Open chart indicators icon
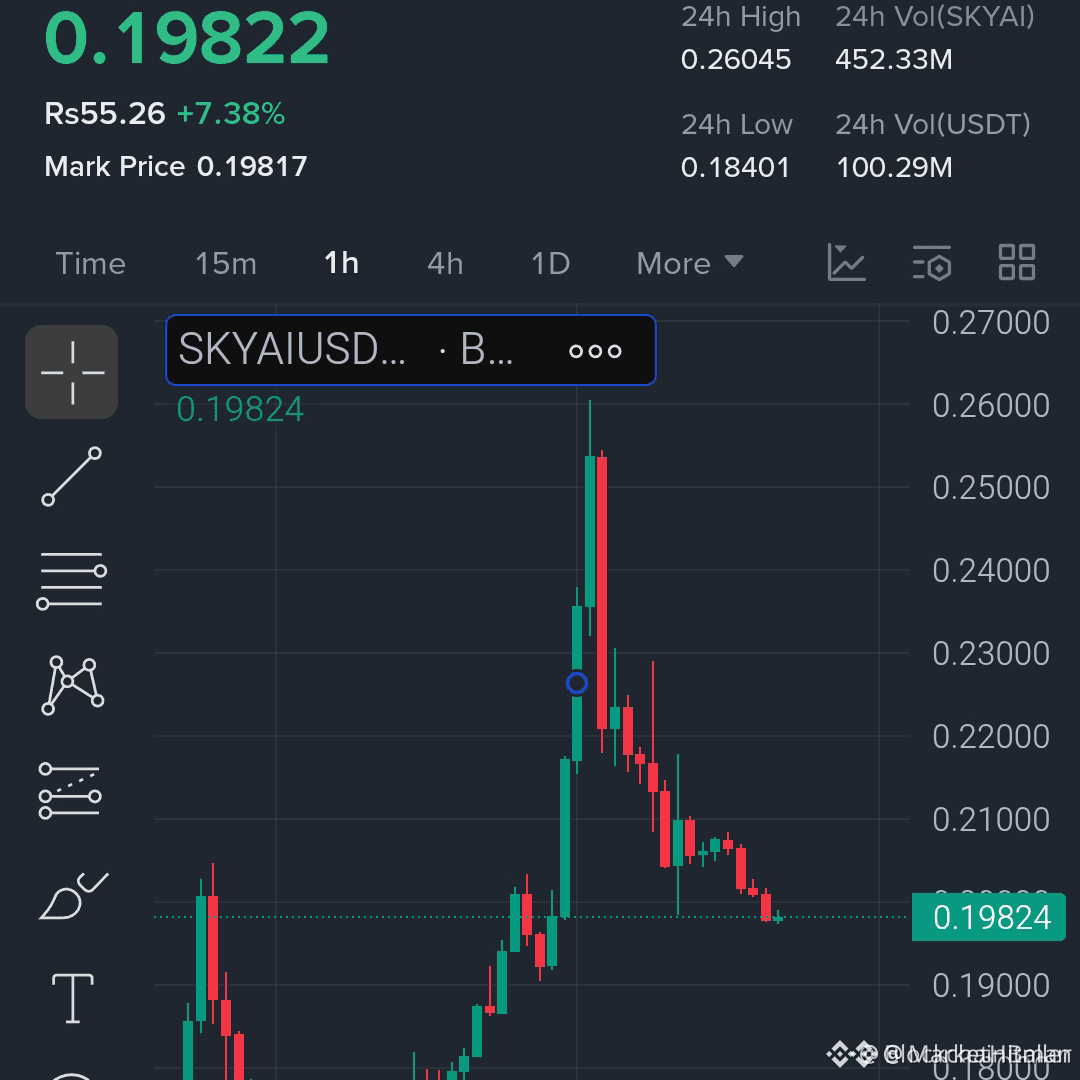Screen dimensions: 1080x1080 click(846, 262)
